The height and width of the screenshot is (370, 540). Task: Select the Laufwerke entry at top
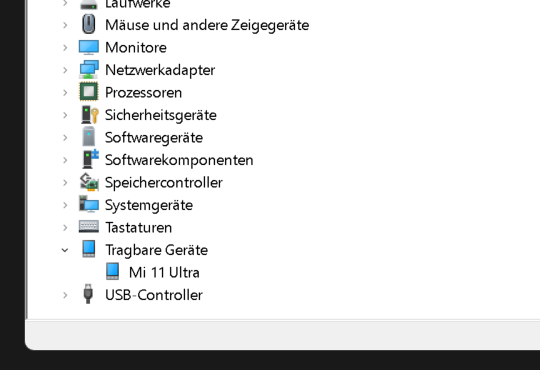pyautogui.click(x=137, y=4)
